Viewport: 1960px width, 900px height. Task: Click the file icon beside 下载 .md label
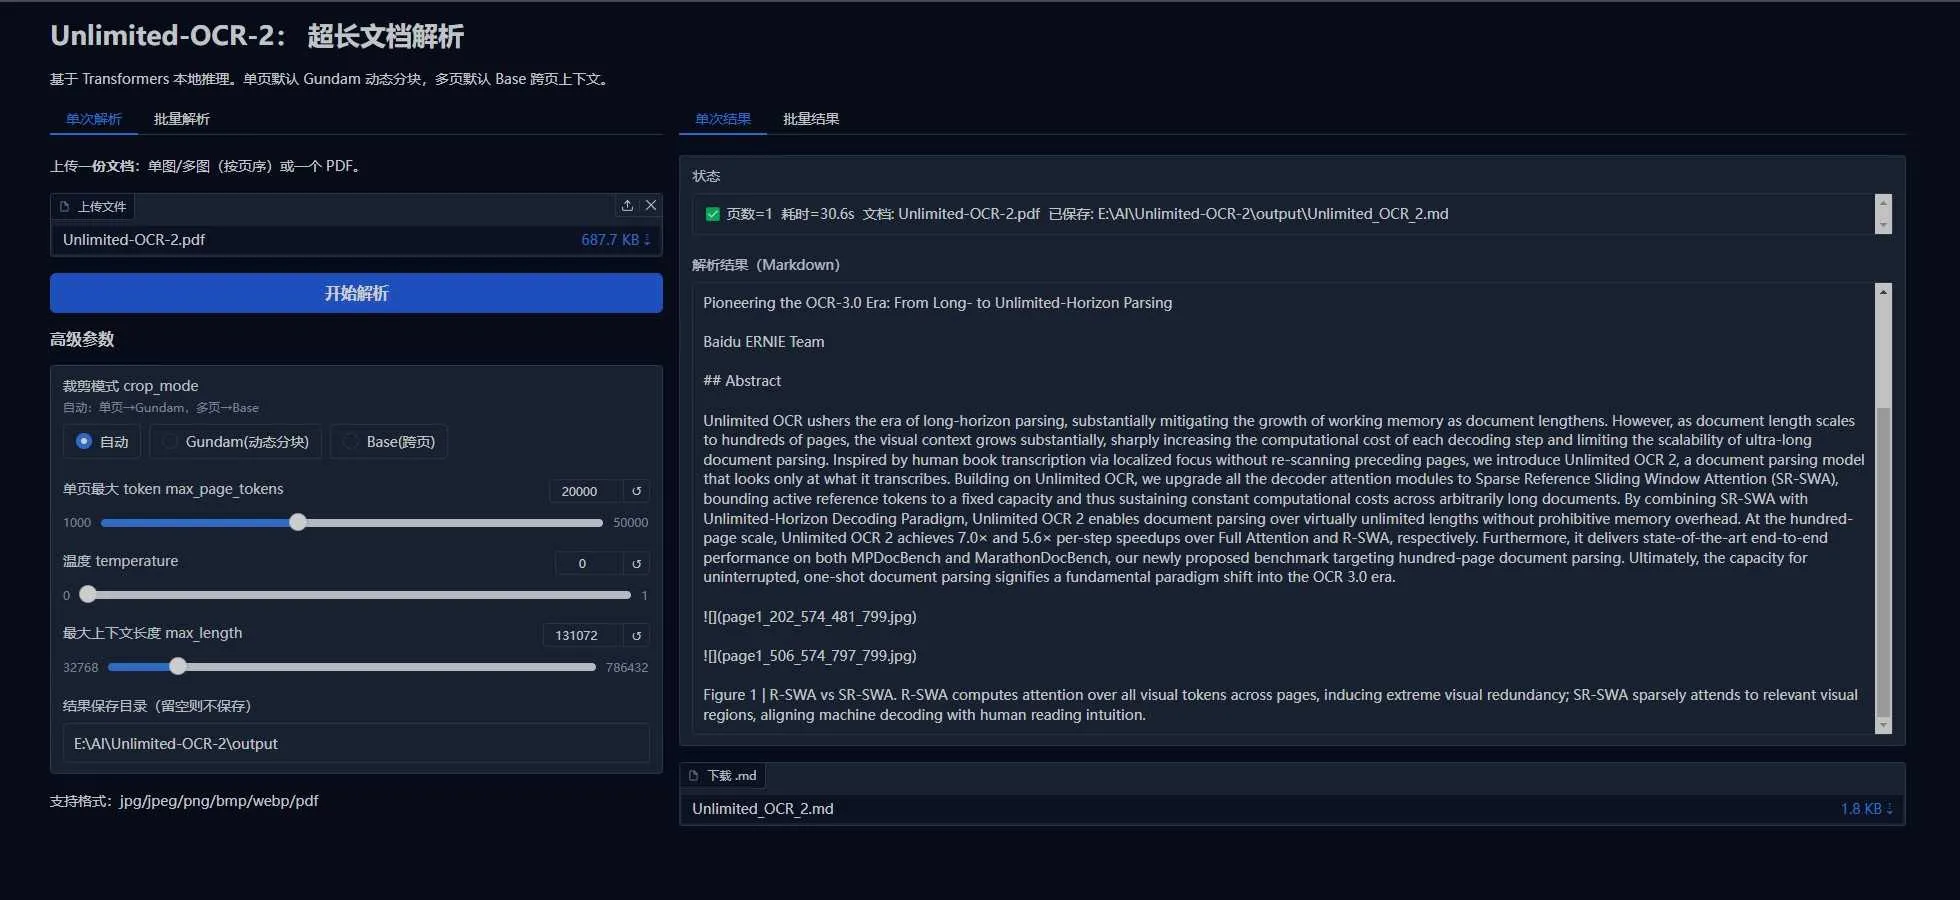tap(694, 775)
